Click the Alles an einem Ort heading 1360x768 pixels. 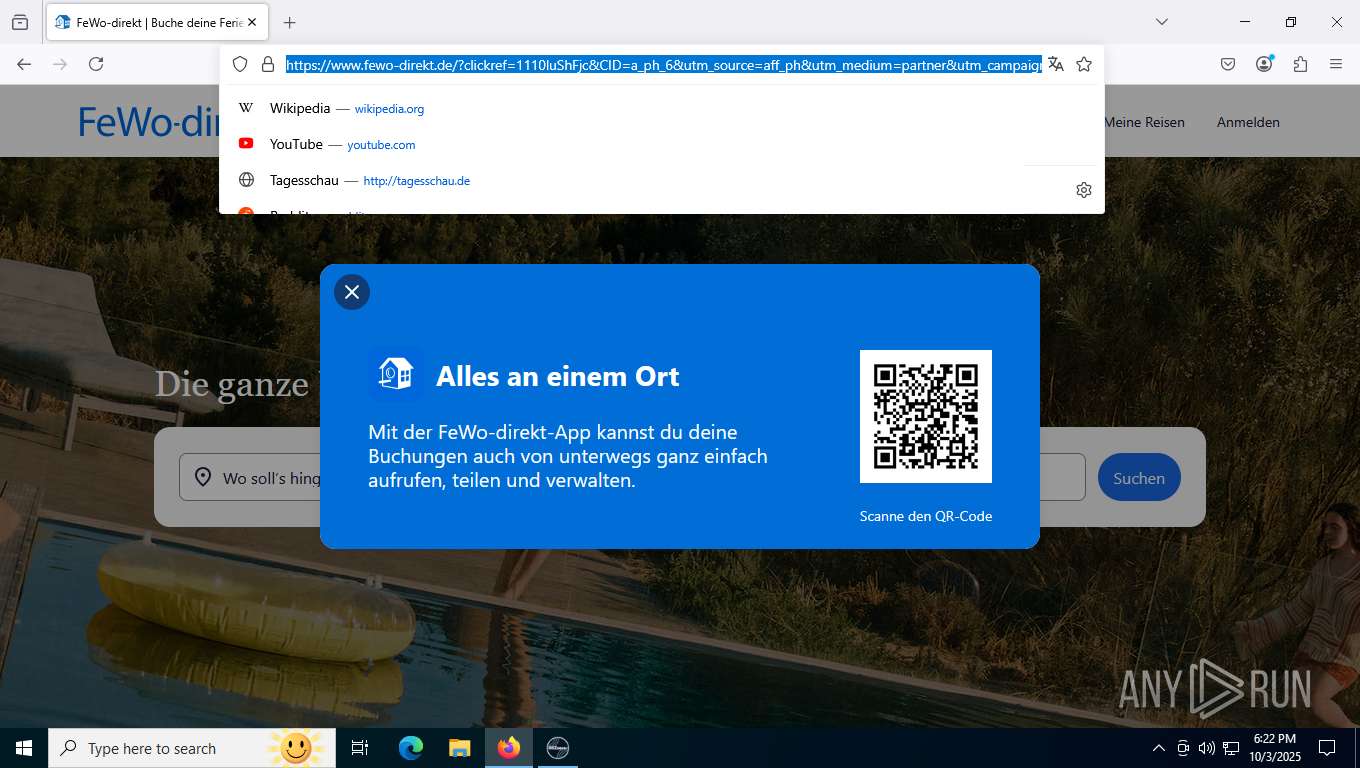coord(558,376)
